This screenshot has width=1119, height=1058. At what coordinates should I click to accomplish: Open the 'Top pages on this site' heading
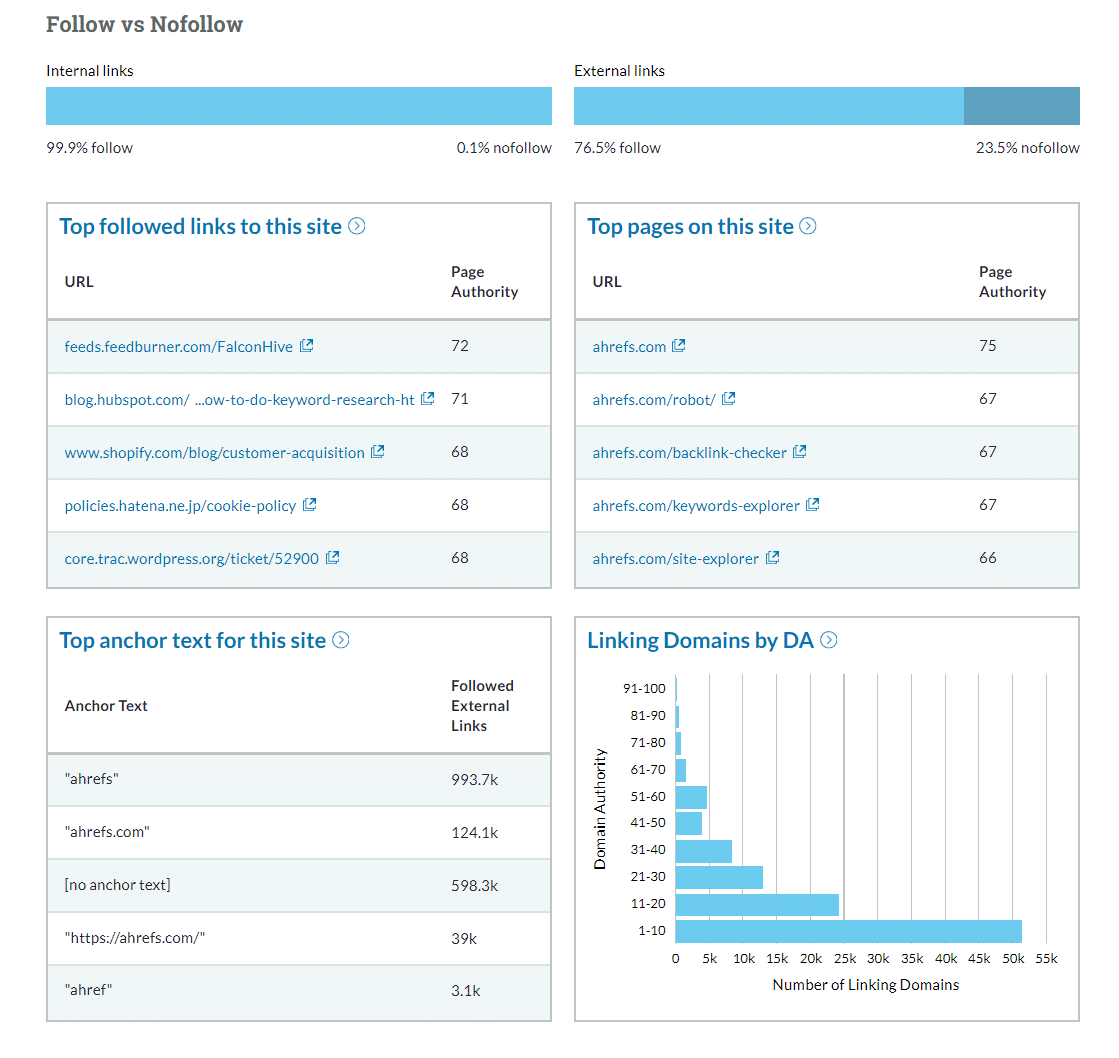pyautogui.click(x=690, y=226)
